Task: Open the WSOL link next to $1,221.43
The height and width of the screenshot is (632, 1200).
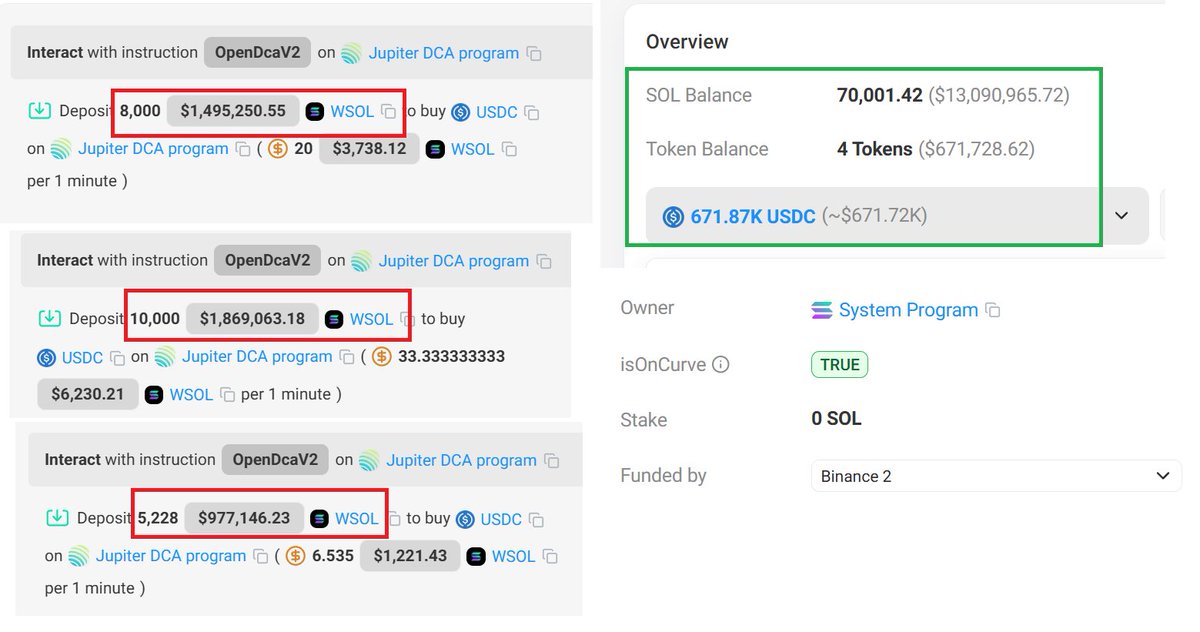Action: (x=514, y=556)
